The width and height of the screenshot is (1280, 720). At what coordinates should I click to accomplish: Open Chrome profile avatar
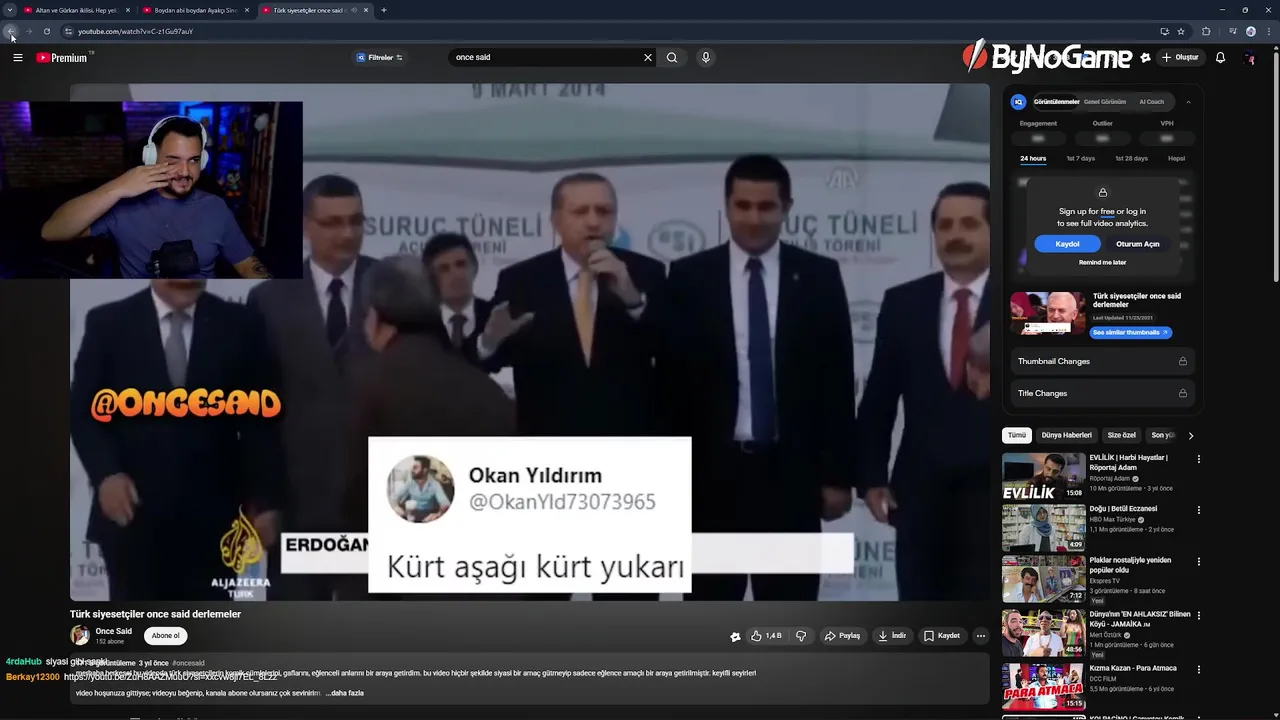click(x=1251, y=31)
